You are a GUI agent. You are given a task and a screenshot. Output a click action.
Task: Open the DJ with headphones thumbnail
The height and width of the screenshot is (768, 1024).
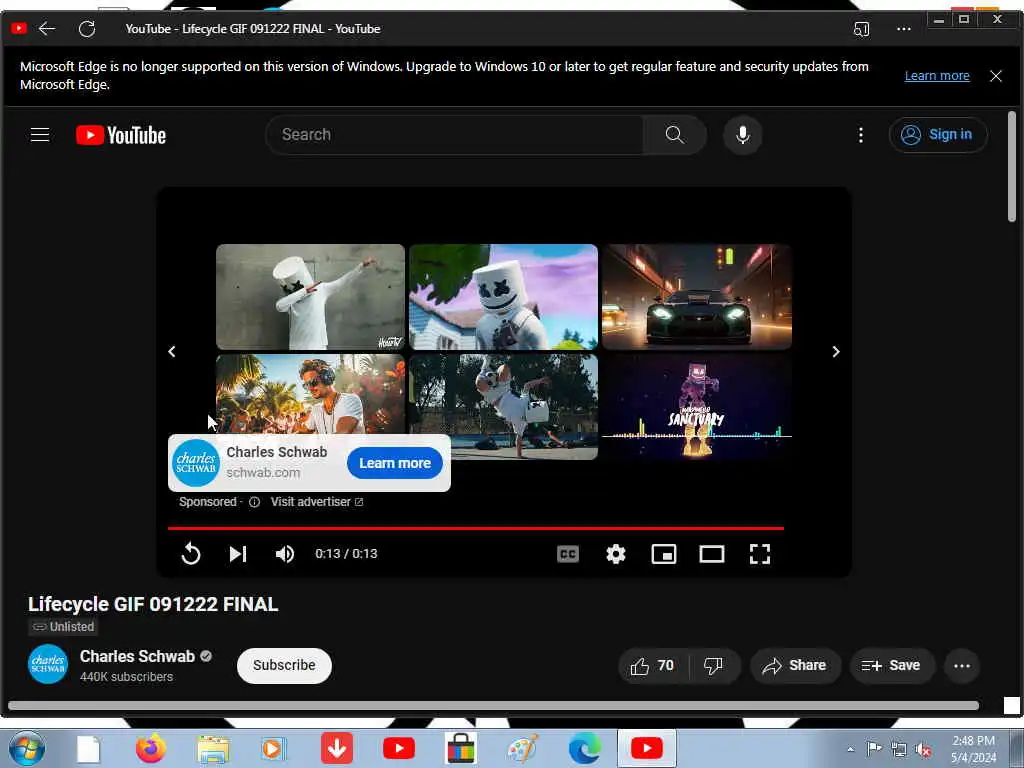[310, 394]
